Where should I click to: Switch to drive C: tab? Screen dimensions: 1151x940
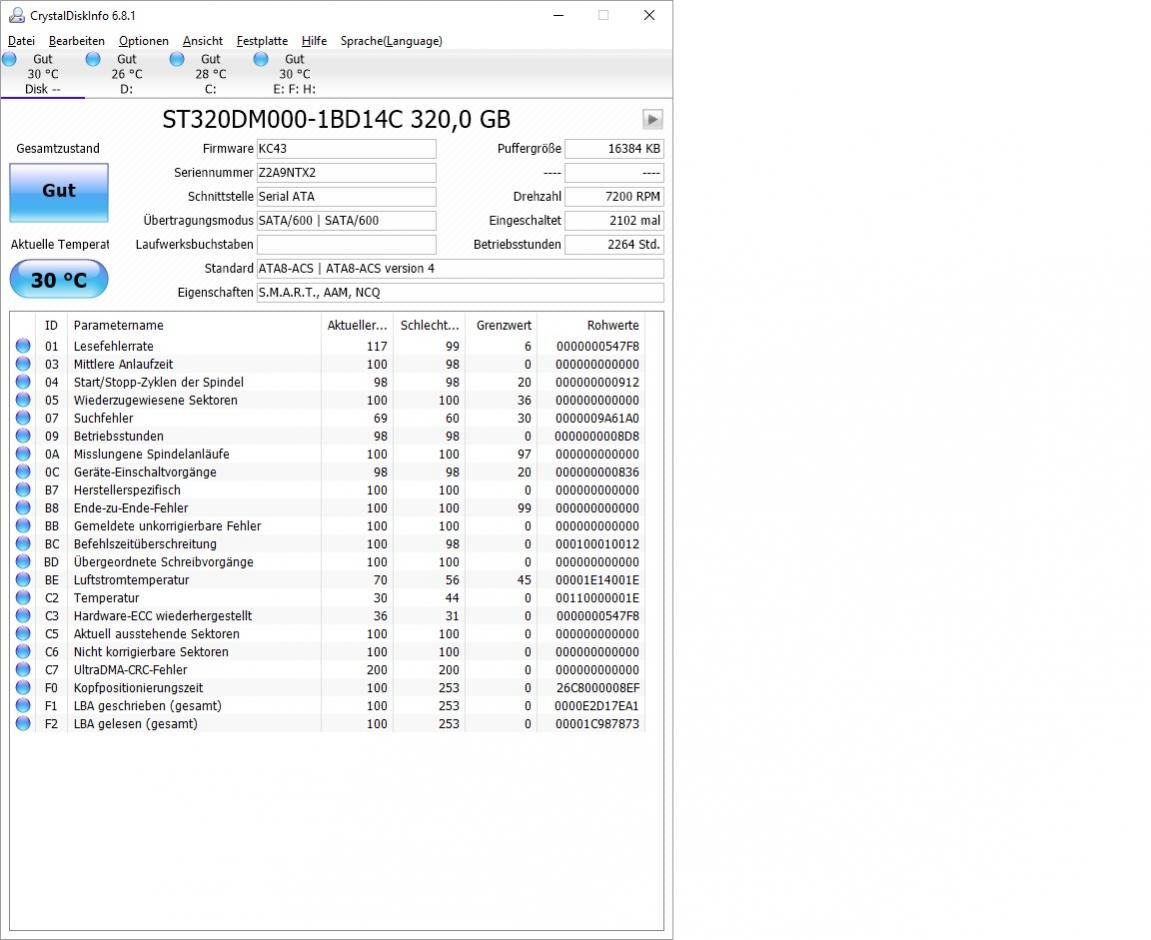pyautogui.click(x=210, y=74)
